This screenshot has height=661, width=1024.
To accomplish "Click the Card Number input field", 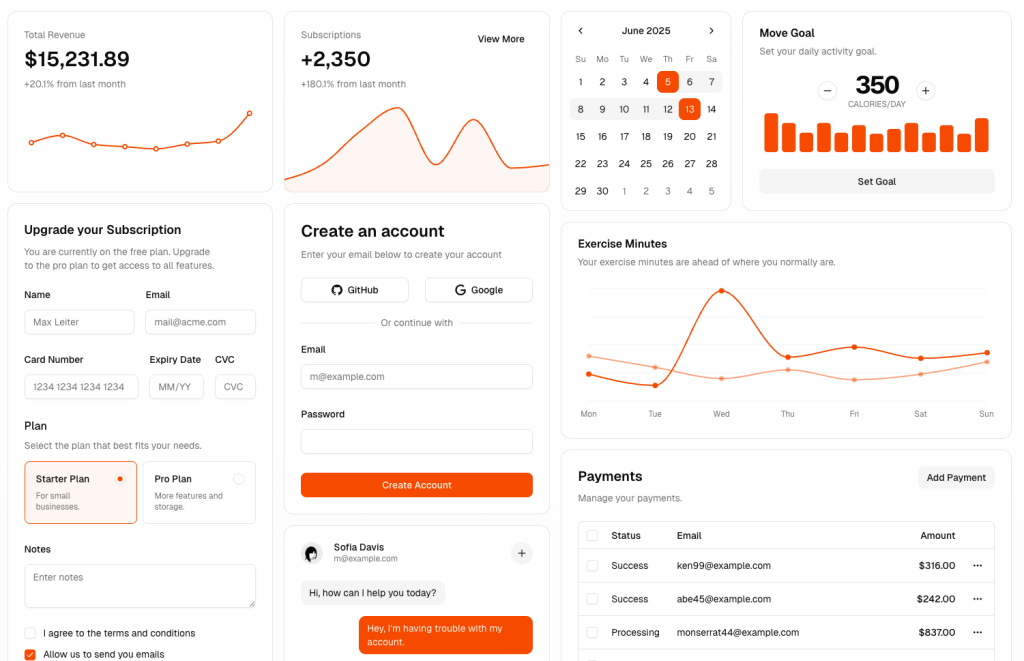I will (x=81, y=387).
